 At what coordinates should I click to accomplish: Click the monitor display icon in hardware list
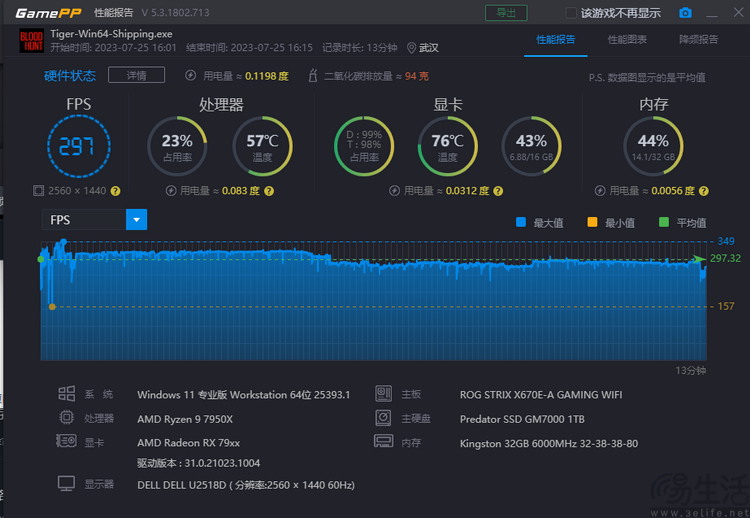point(66,483)
